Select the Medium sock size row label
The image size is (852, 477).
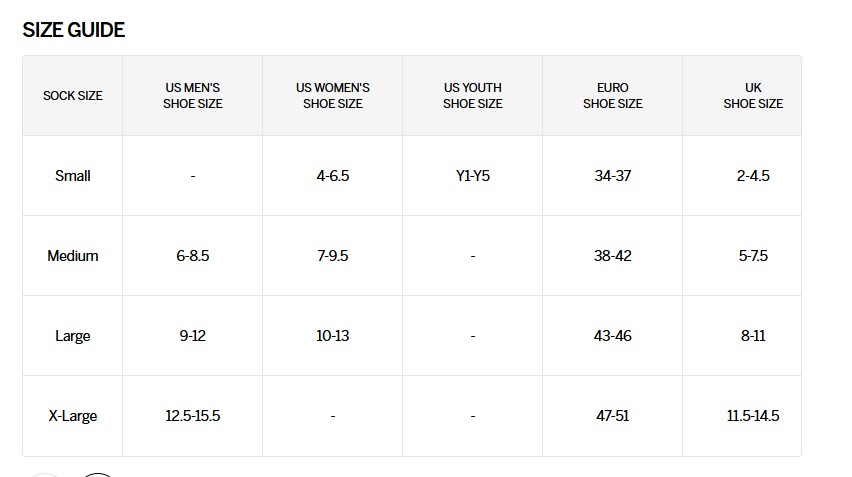pos(73,256)
